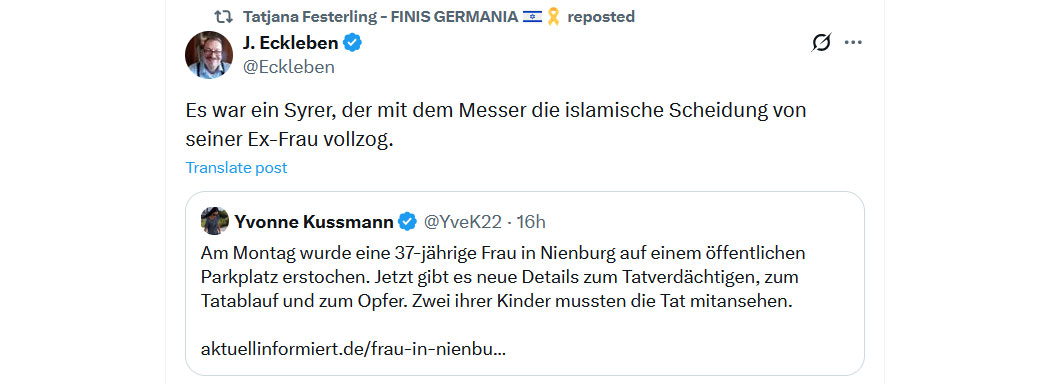Open quoted post about Nienburg Parkplatz
Screen dimensions: 1050x384
[x=525, y=283]
